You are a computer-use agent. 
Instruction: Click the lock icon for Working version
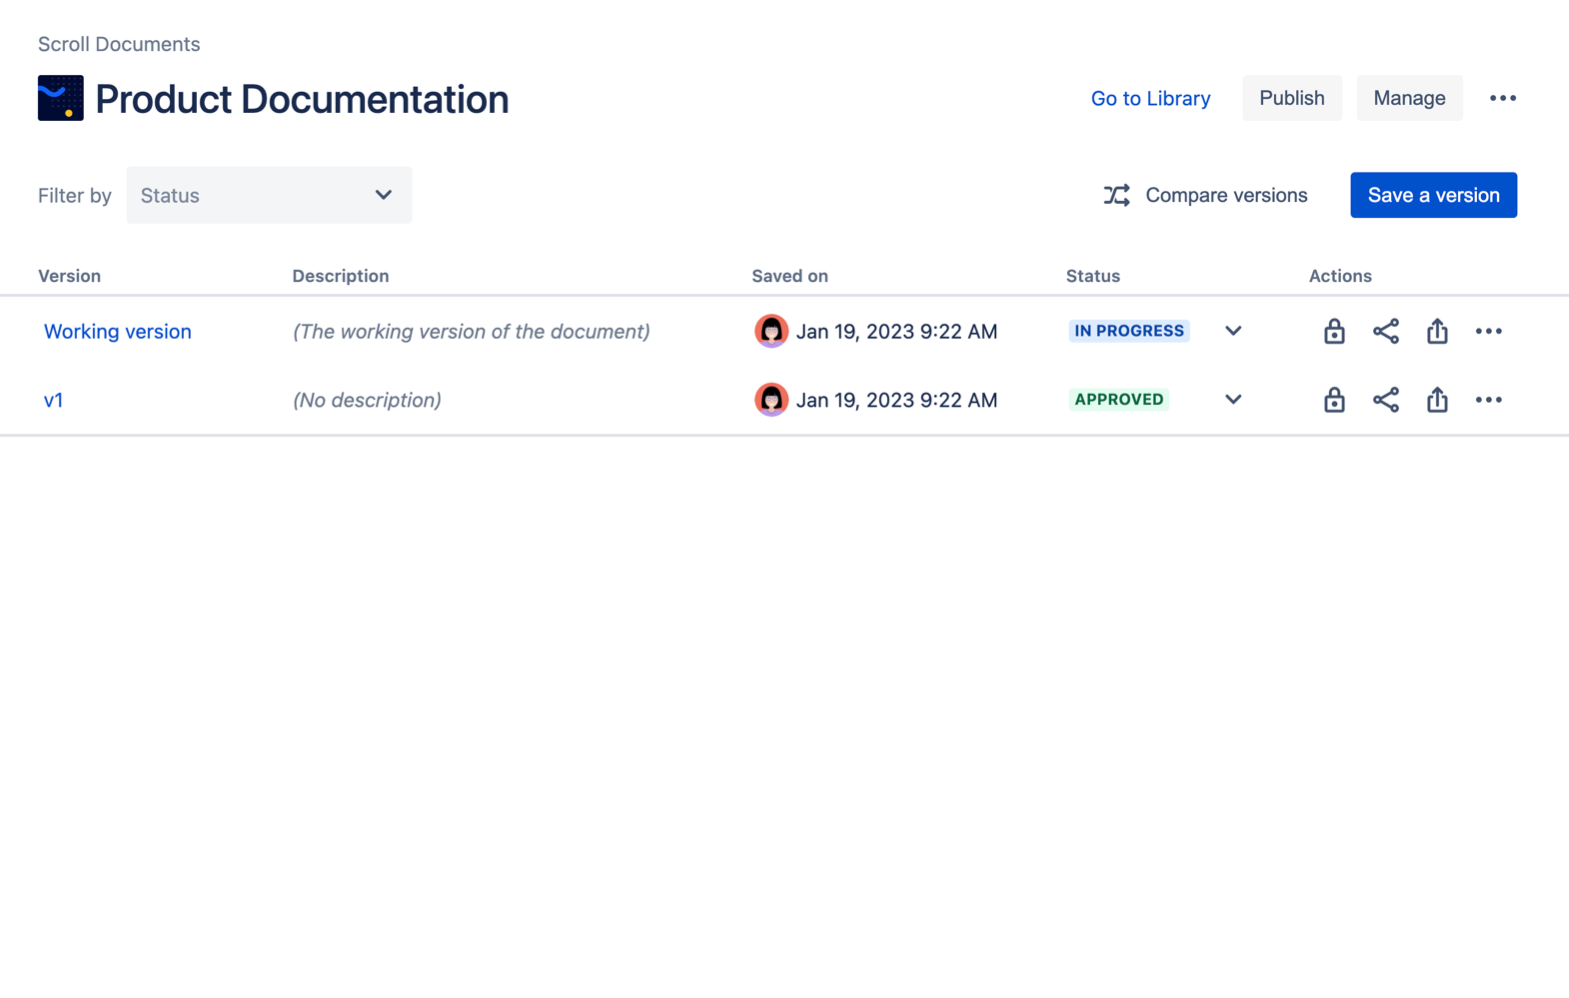coord(1333,331)
